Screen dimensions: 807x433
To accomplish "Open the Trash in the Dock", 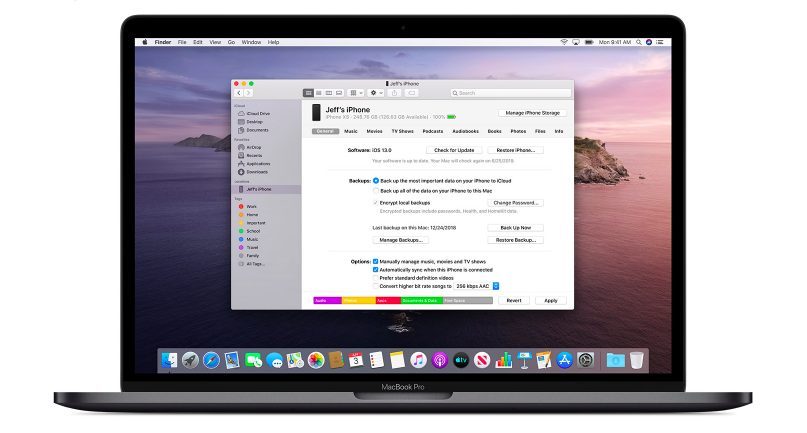I will click(637, 359).
